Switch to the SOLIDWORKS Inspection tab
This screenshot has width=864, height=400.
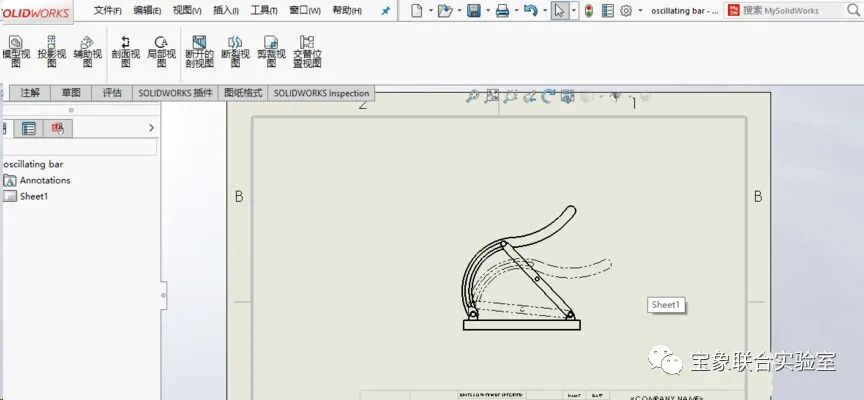pyautogui.click(x=321, y=93)
